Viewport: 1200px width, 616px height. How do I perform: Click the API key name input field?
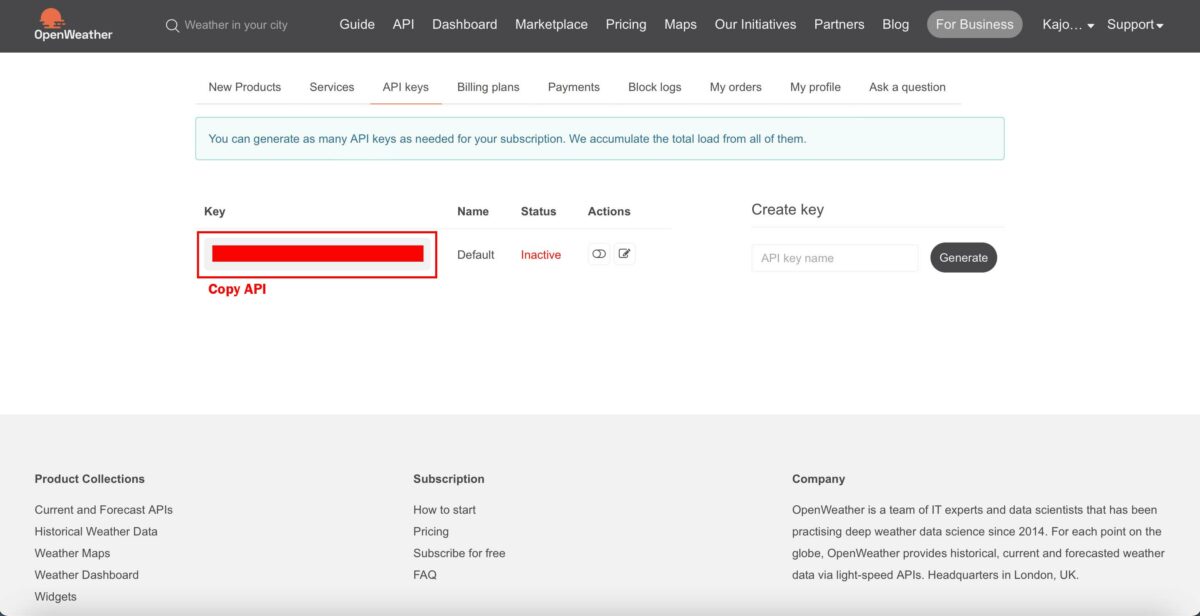click(834, 258)
